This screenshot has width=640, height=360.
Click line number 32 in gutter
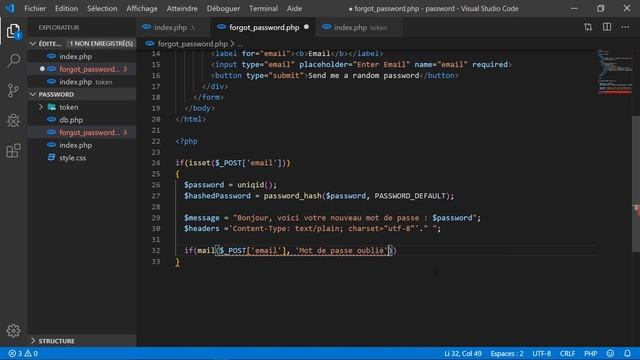[x=156, y=251]
